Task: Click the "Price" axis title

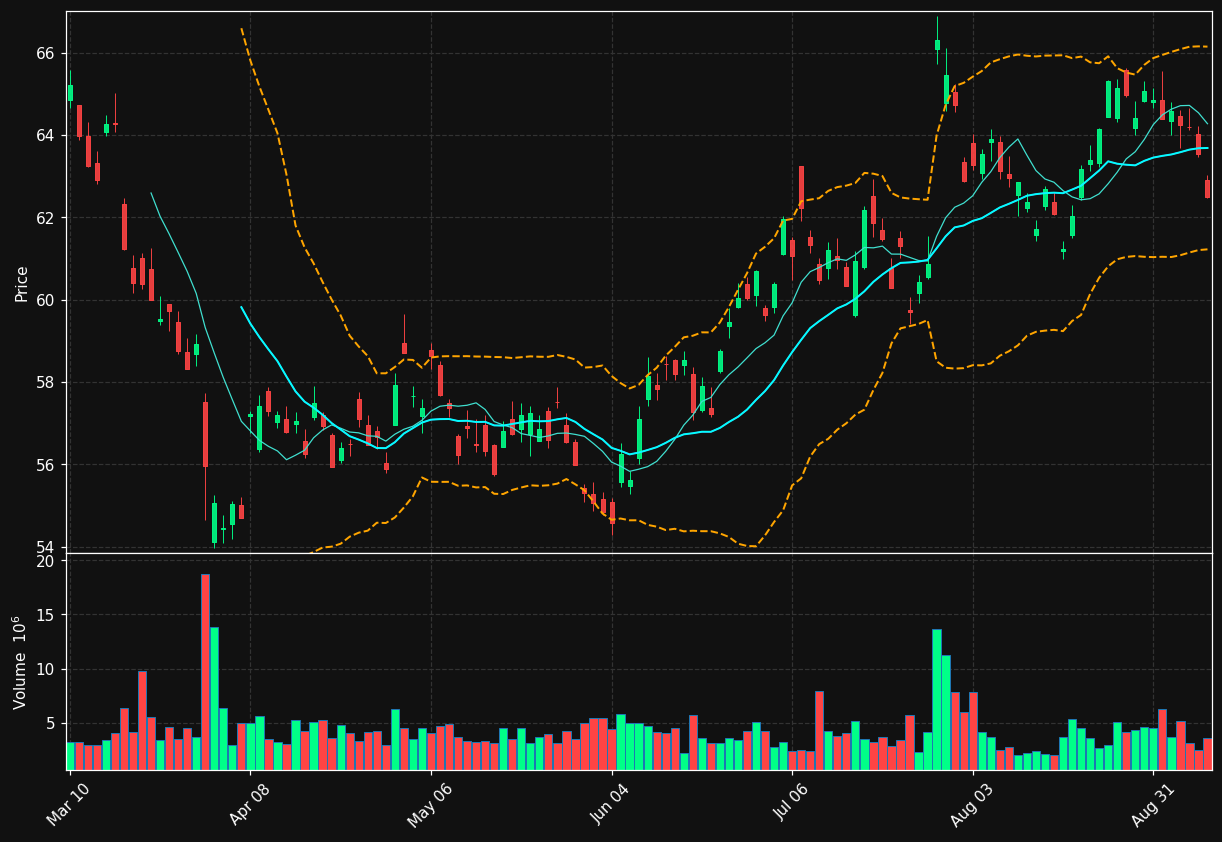Action: pyautogui.click(x=21, y=284)
